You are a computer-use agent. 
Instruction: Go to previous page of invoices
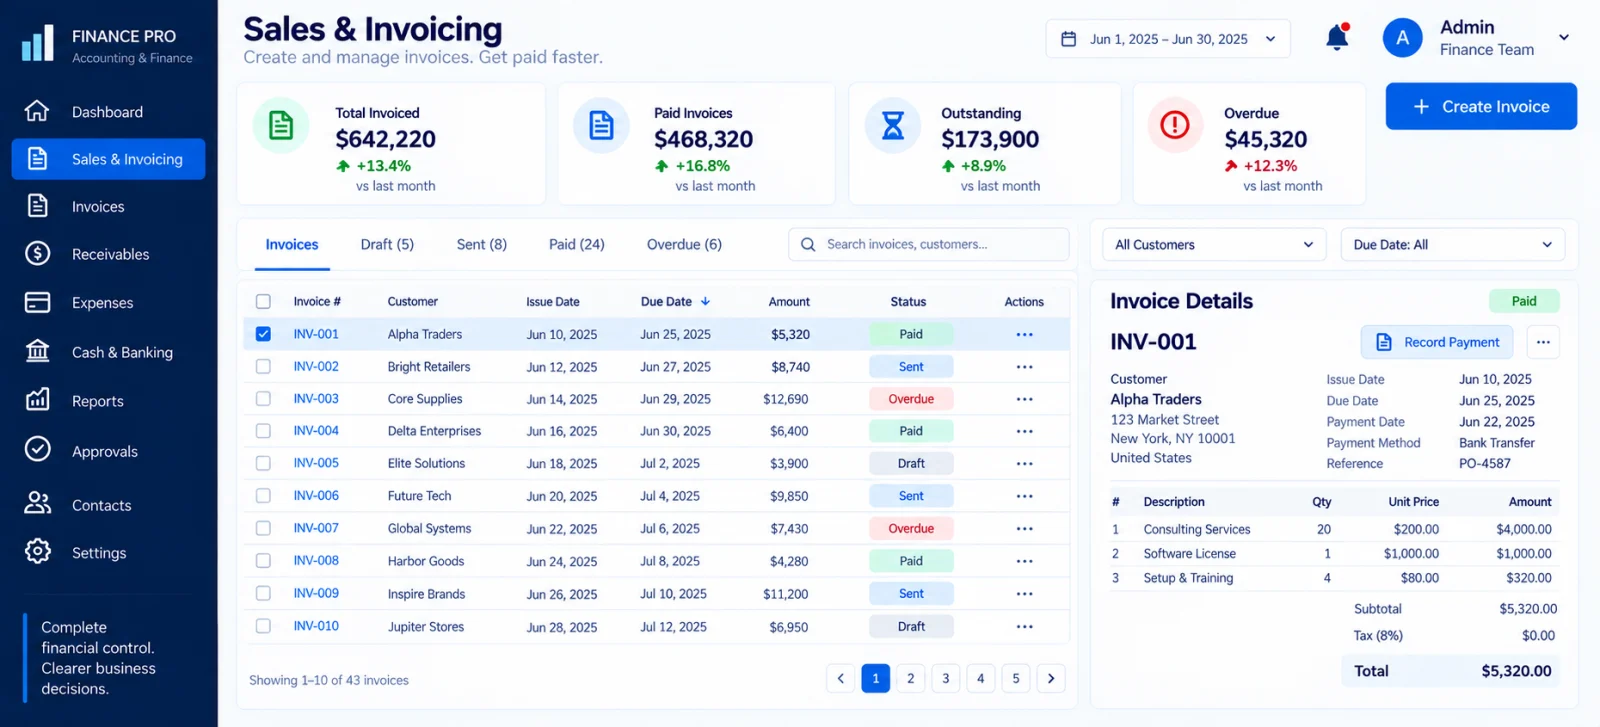point(840,678)
